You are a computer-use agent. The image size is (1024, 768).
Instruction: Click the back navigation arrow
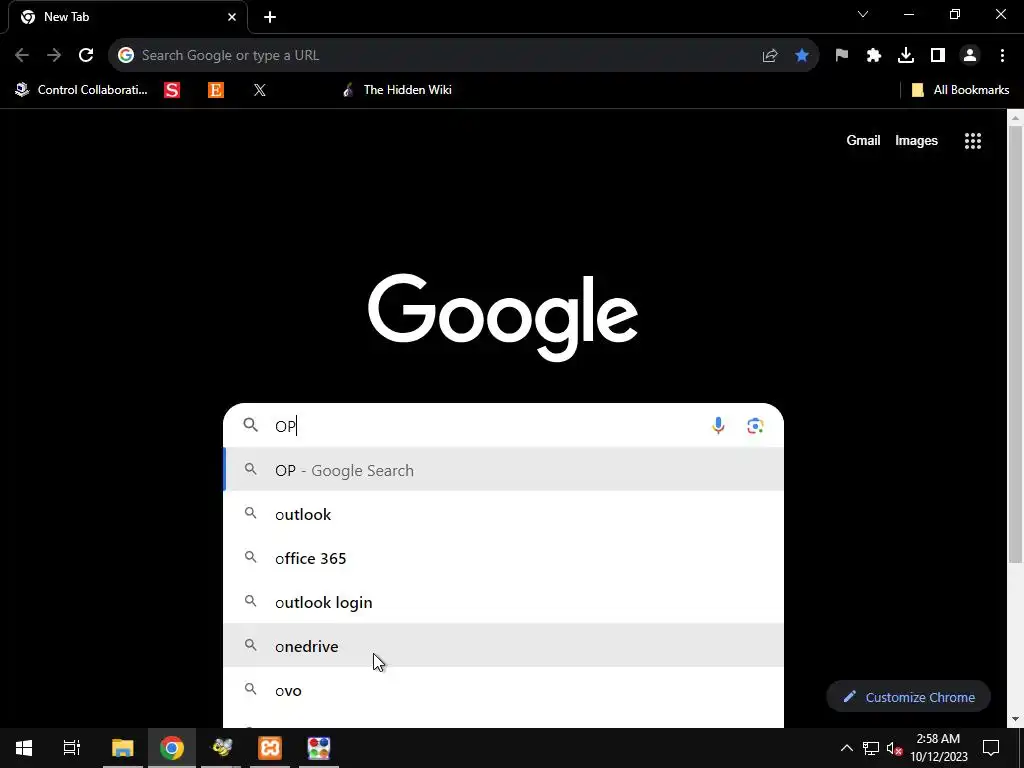click(22, 56)
